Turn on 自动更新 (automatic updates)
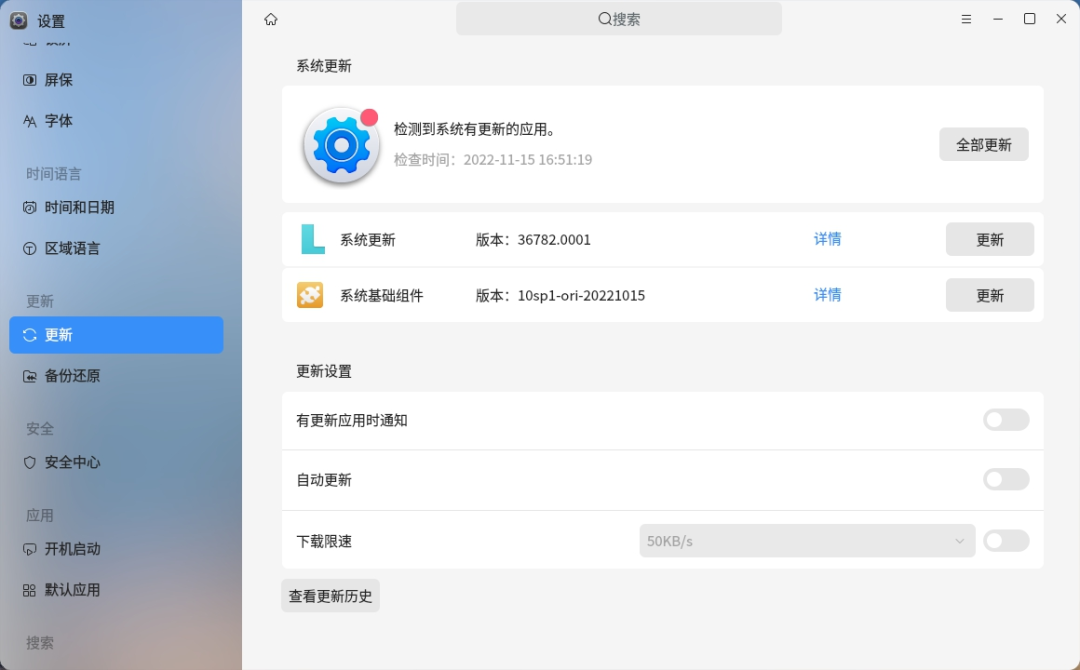Image resolution: width=1080 pixels, height=670 pixels. pos(1006,479)
